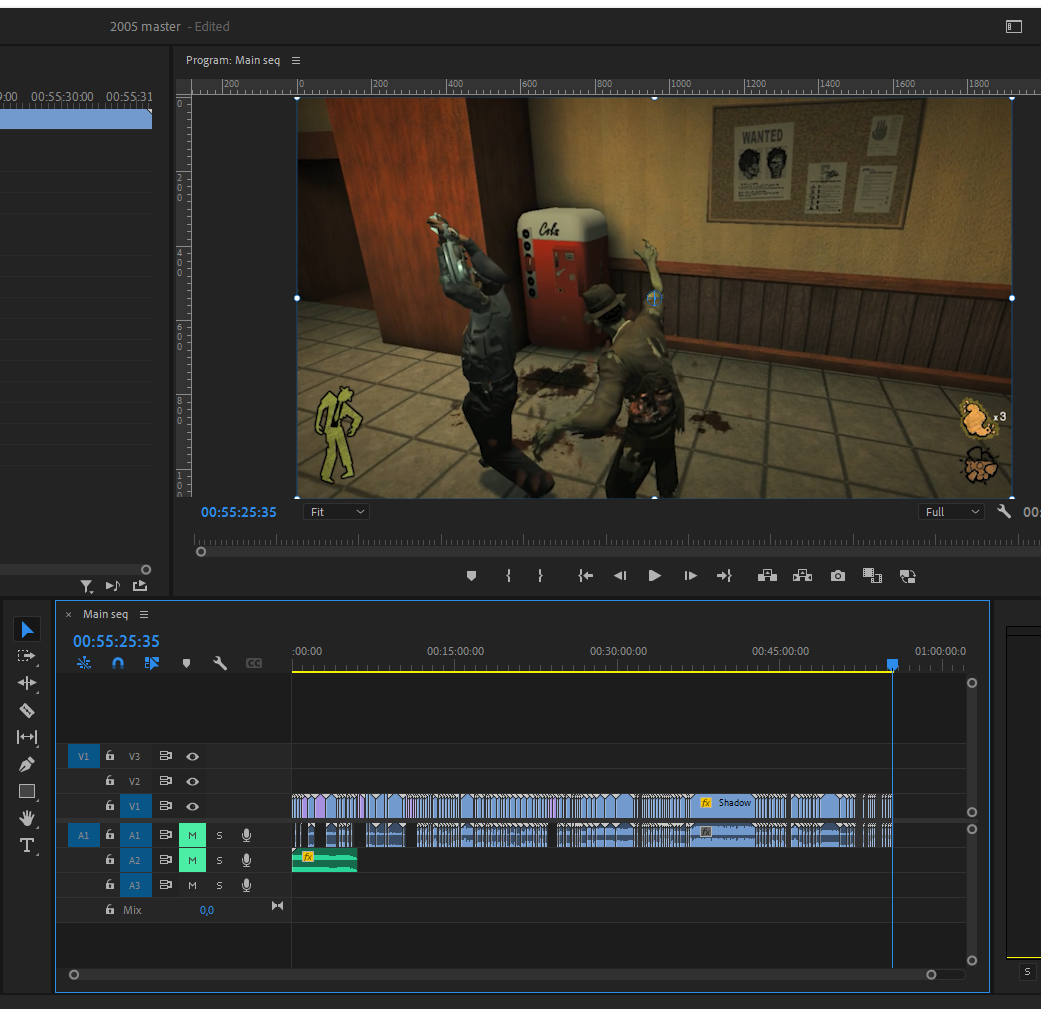This screenshot has height=1009, width=1041.
Task: Solo track A2
Action: pyautogui.click(x=219, y=860)
